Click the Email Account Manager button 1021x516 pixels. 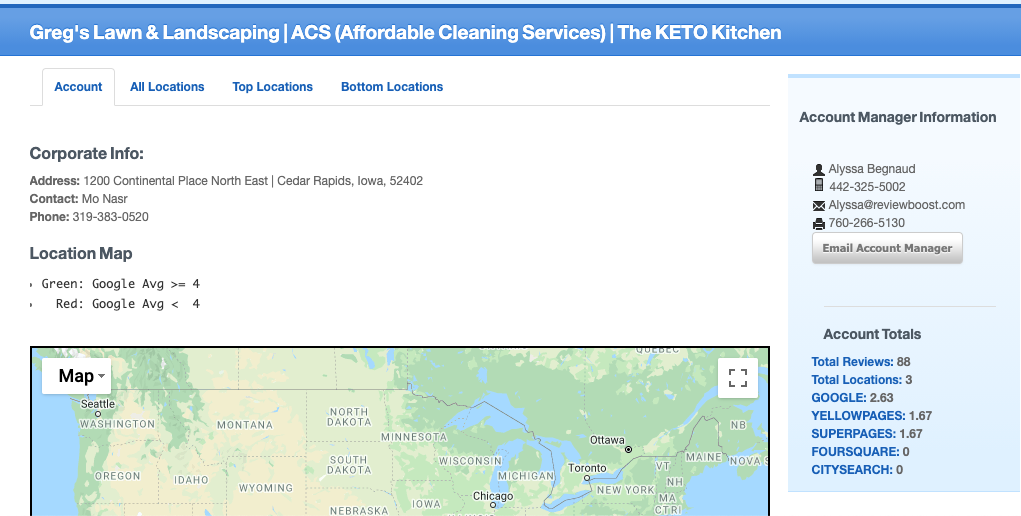tap(887, 248)
